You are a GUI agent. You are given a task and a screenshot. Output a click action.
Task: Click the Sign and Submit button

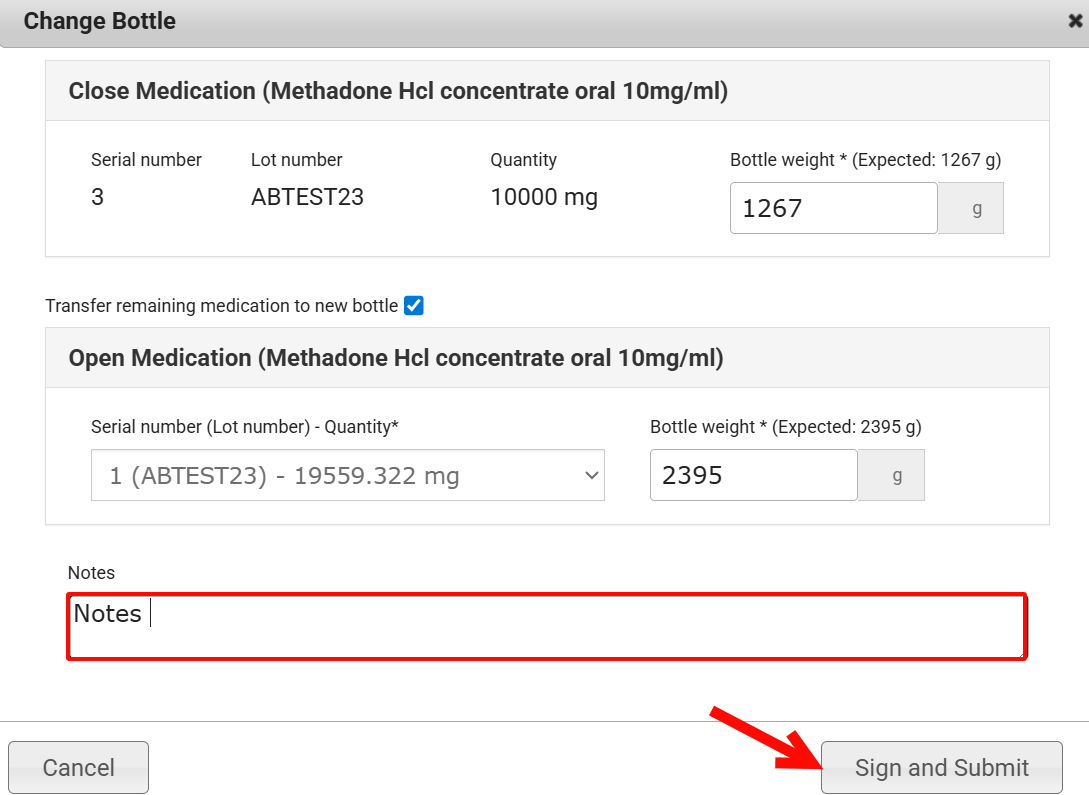941,767
